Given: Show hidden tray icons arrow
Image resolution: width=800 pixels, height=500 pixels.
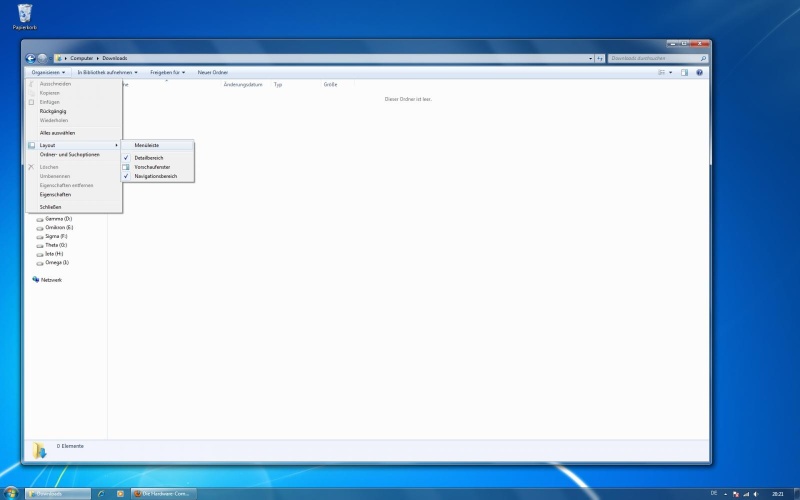Looking at the screenshot, I should tap(725, 494).
